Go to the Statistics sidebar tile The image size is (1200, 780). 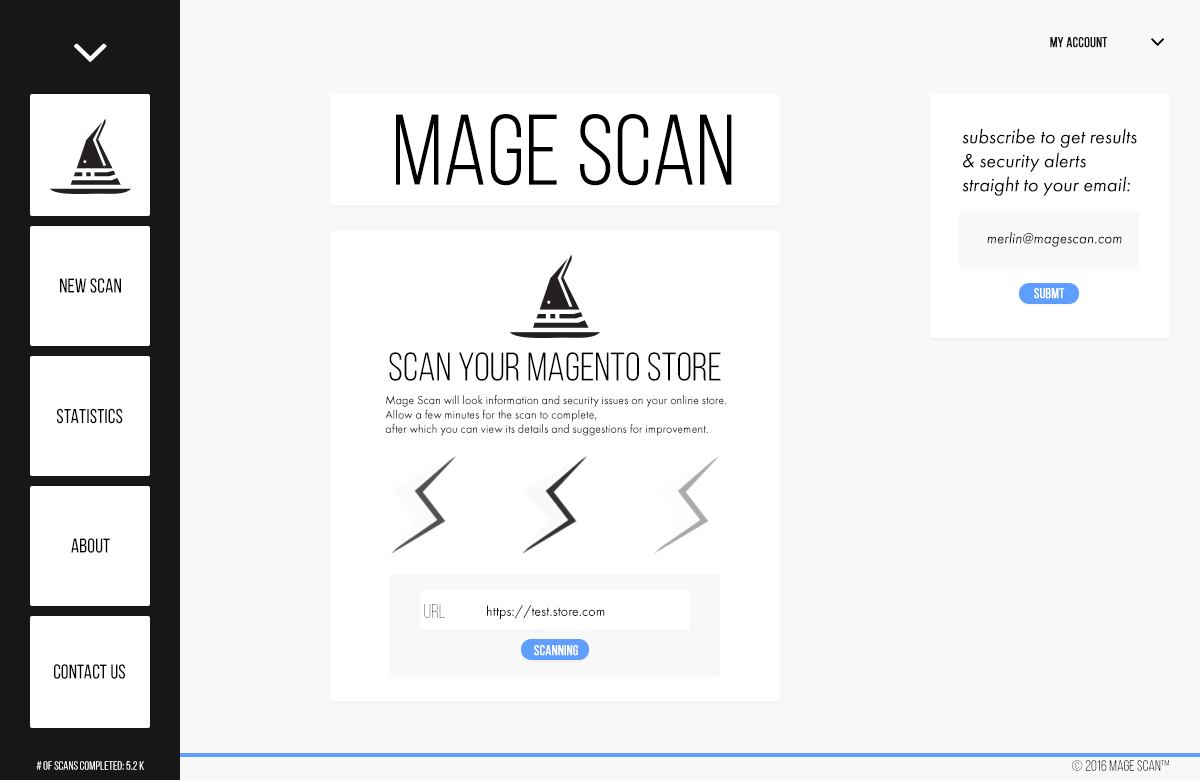tap(90, 416)
